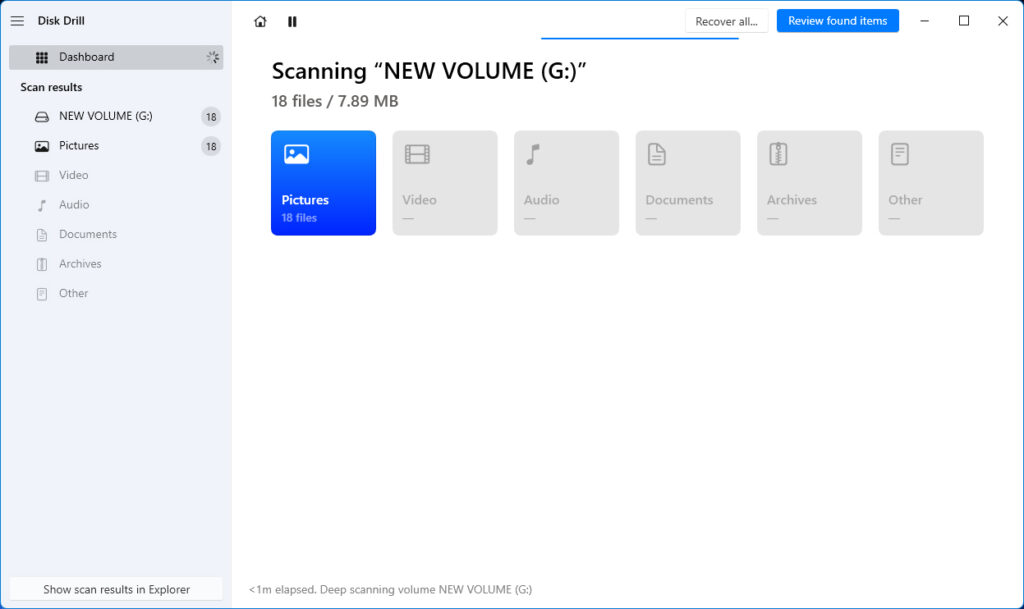Click the Home icon in the toolbar
Viewport: 1024px width, 609px height.
[260, 21]
